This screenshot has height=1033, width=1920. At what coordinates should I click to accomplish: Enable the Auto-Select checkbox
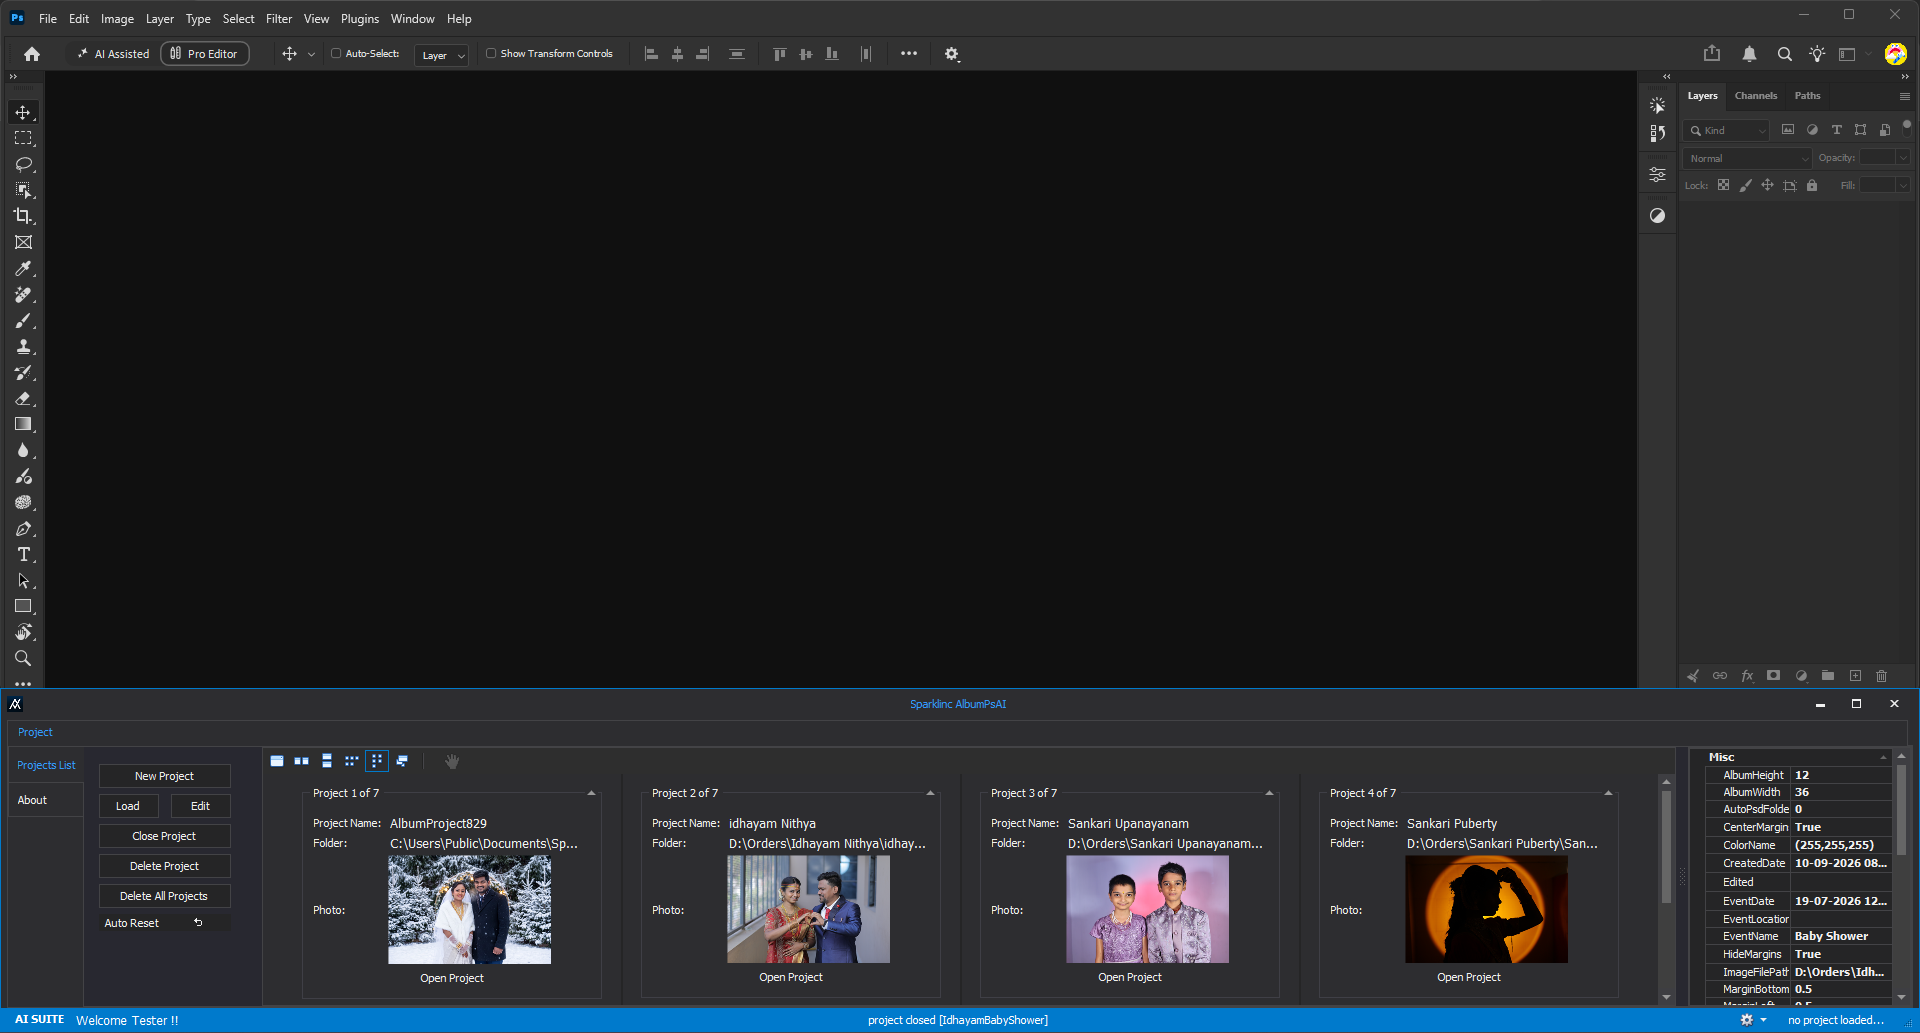336,54
